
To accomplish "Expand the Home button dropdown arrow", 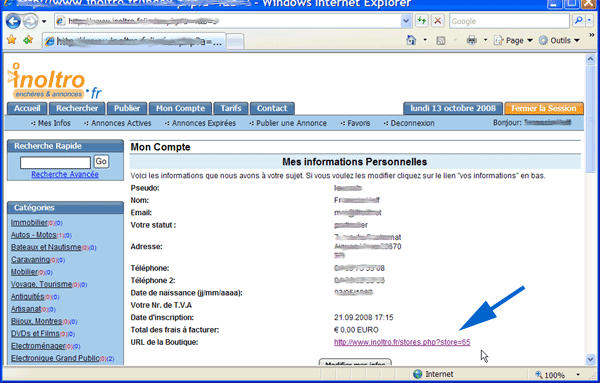I will 425,40.
